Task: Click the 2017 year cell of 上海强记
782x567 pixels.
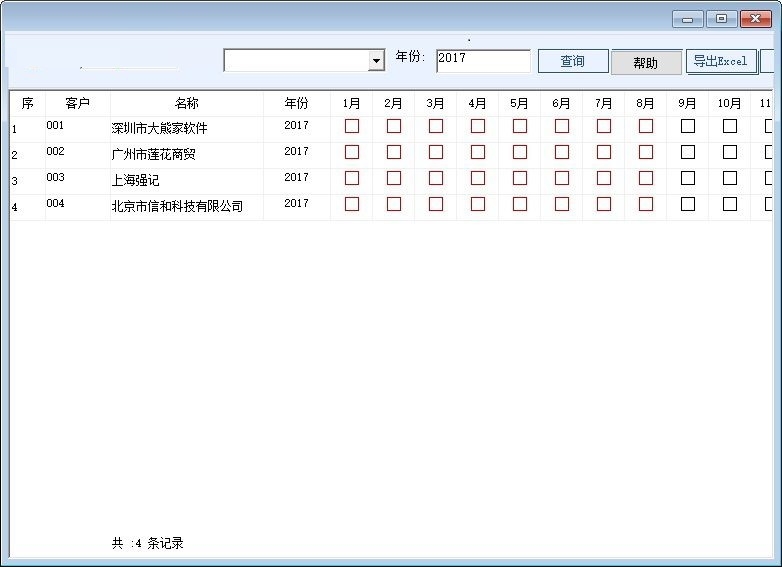Action: [297, 181]
